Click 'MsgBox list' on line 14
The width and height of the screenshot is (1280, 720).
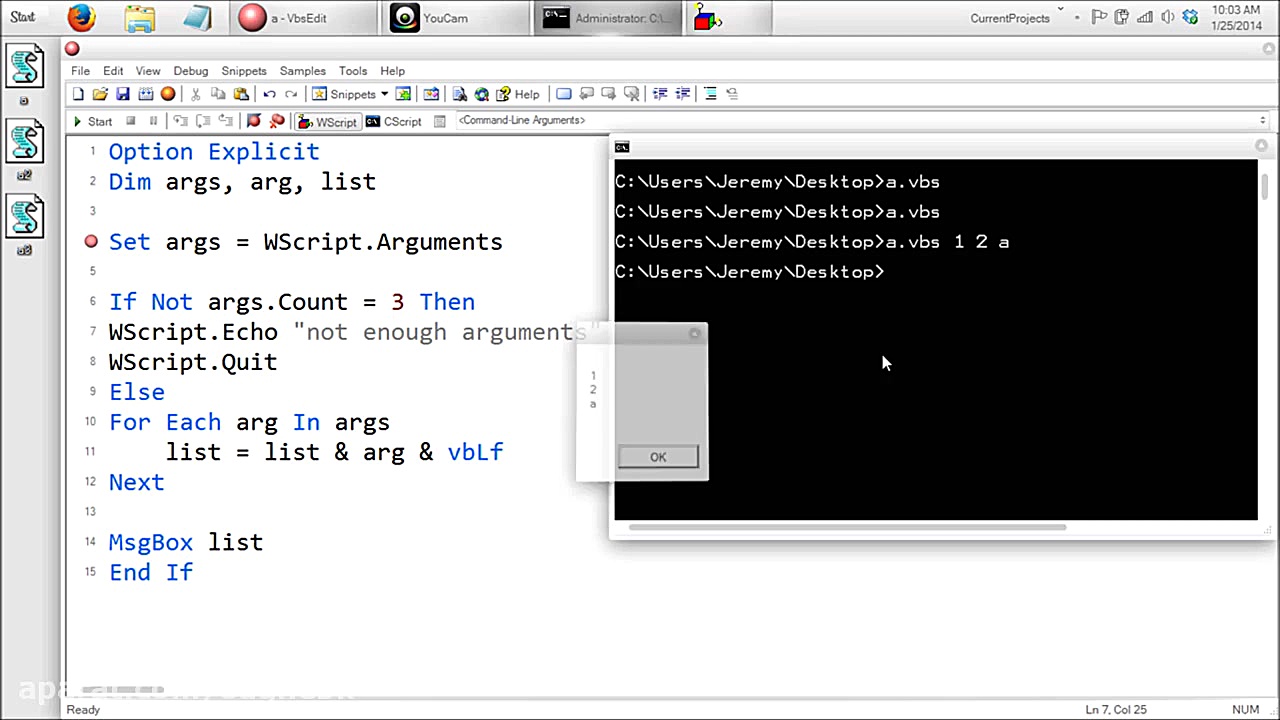[186, 542]
